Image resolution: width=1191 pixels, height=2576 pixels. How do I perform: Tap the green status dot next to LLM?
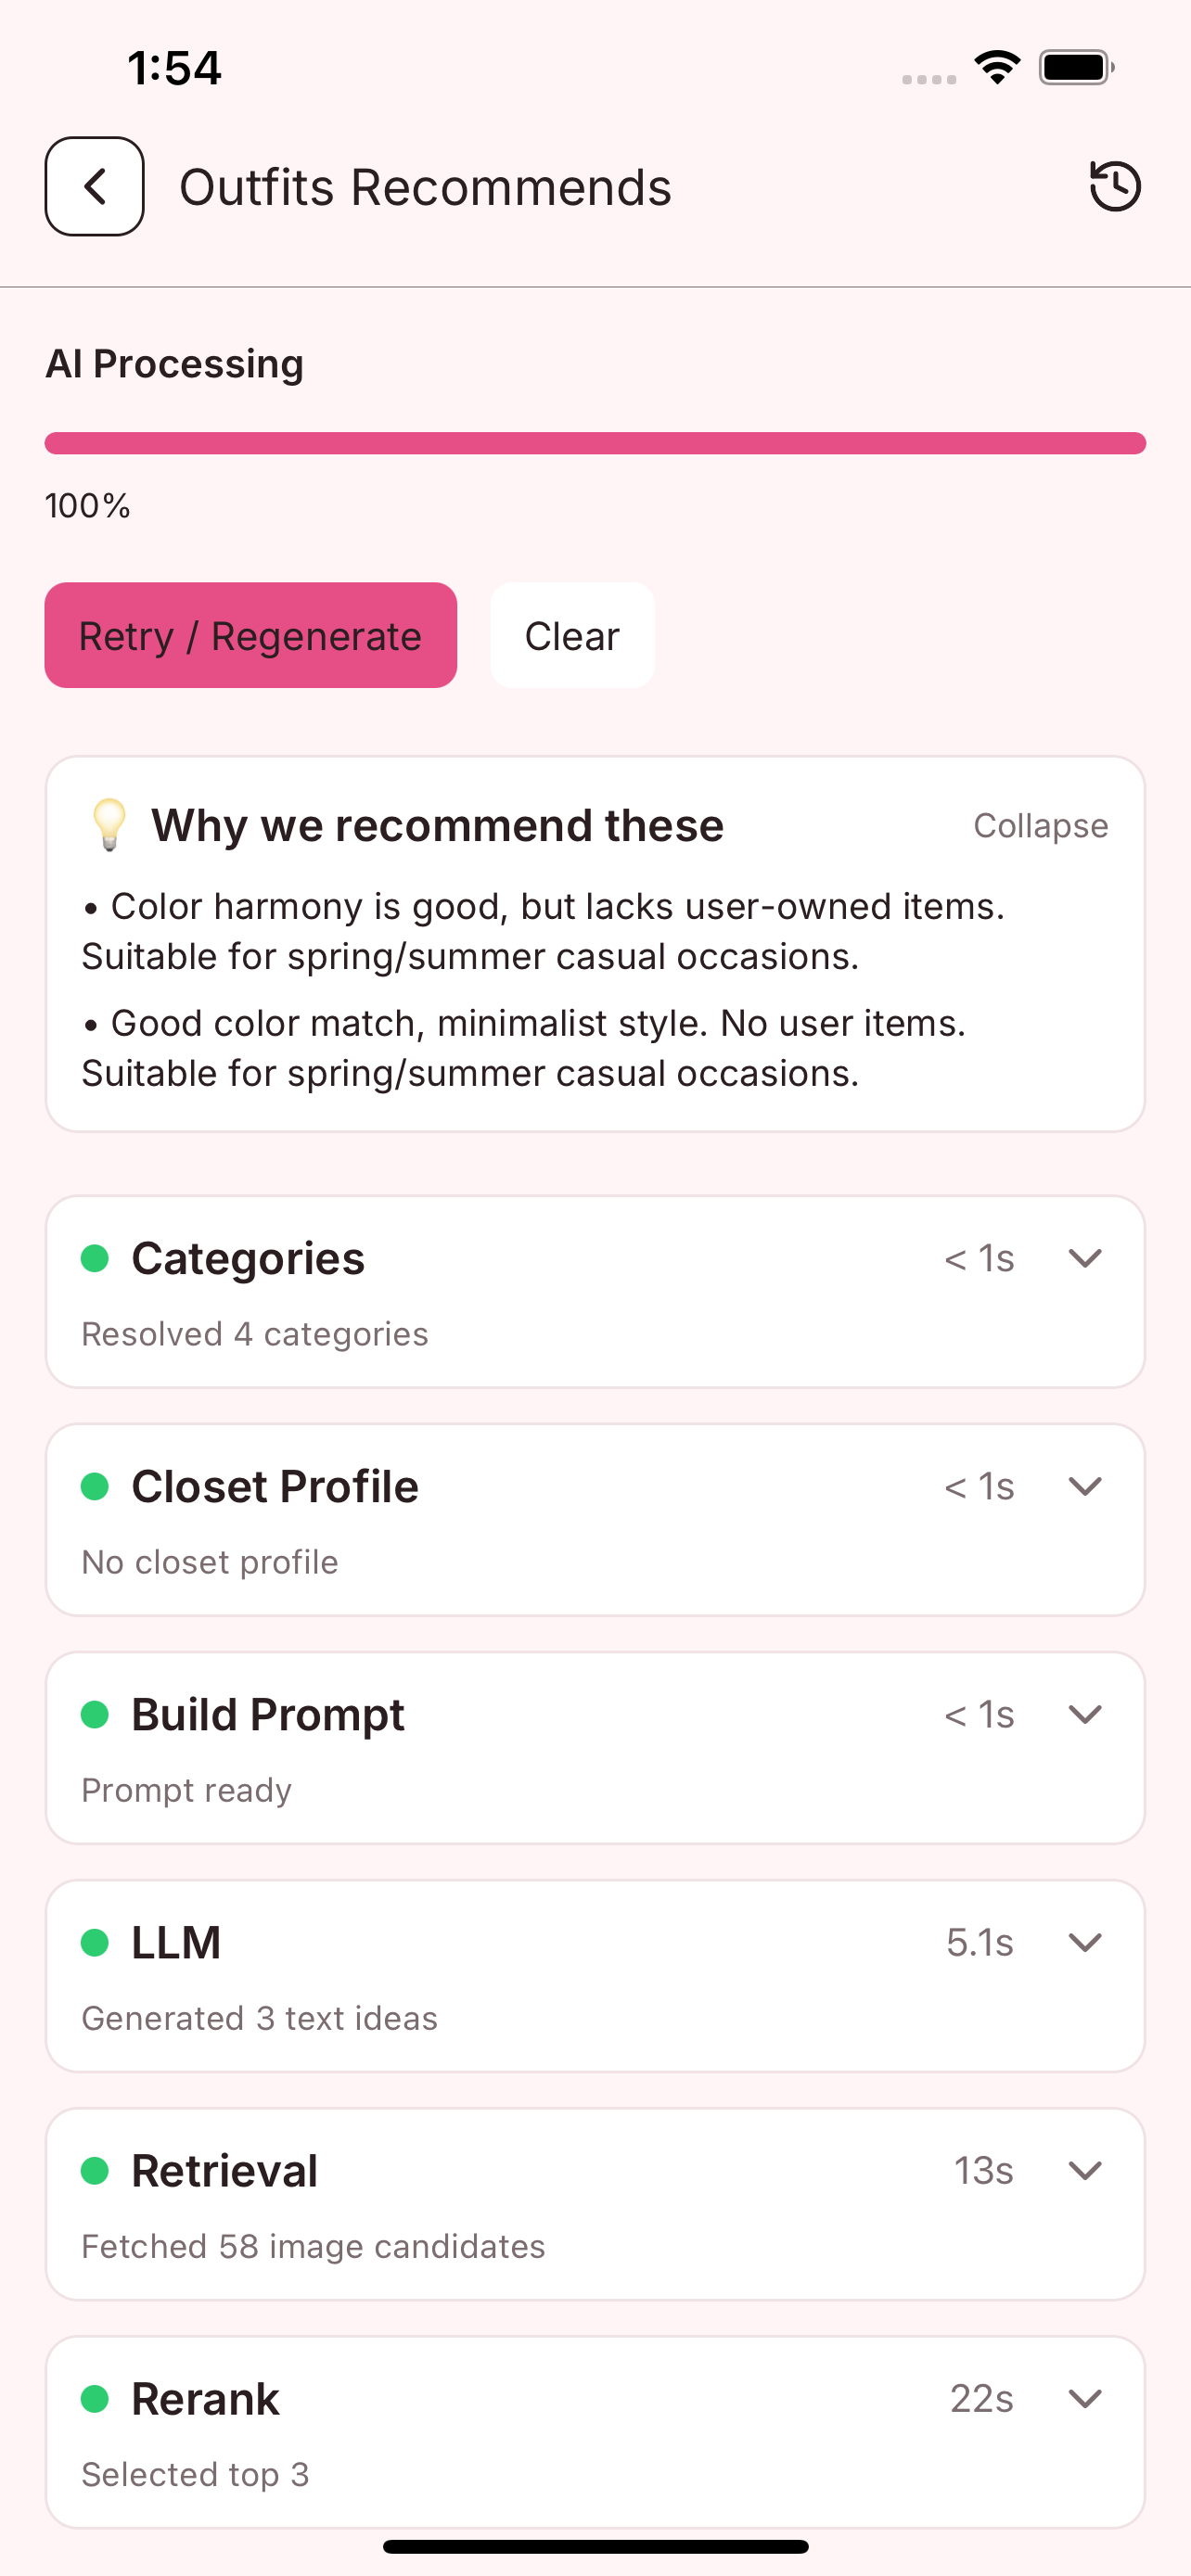pyautogui.click(x=96, y=1943)
